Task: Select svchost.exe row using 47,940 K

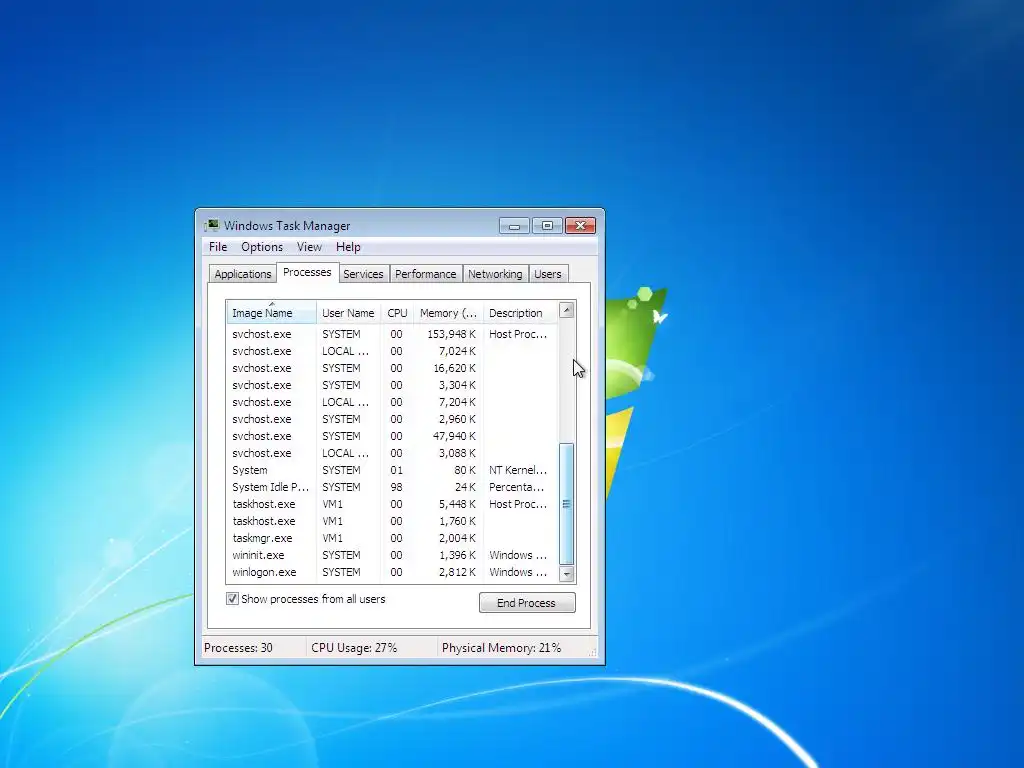Action: (392, 436)
